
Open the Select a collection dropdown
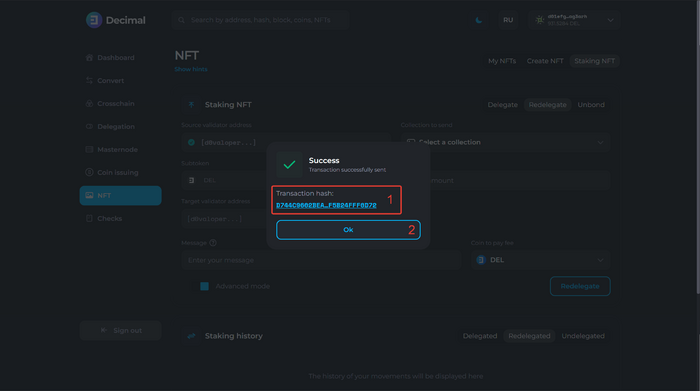click(x=505, y=142)
